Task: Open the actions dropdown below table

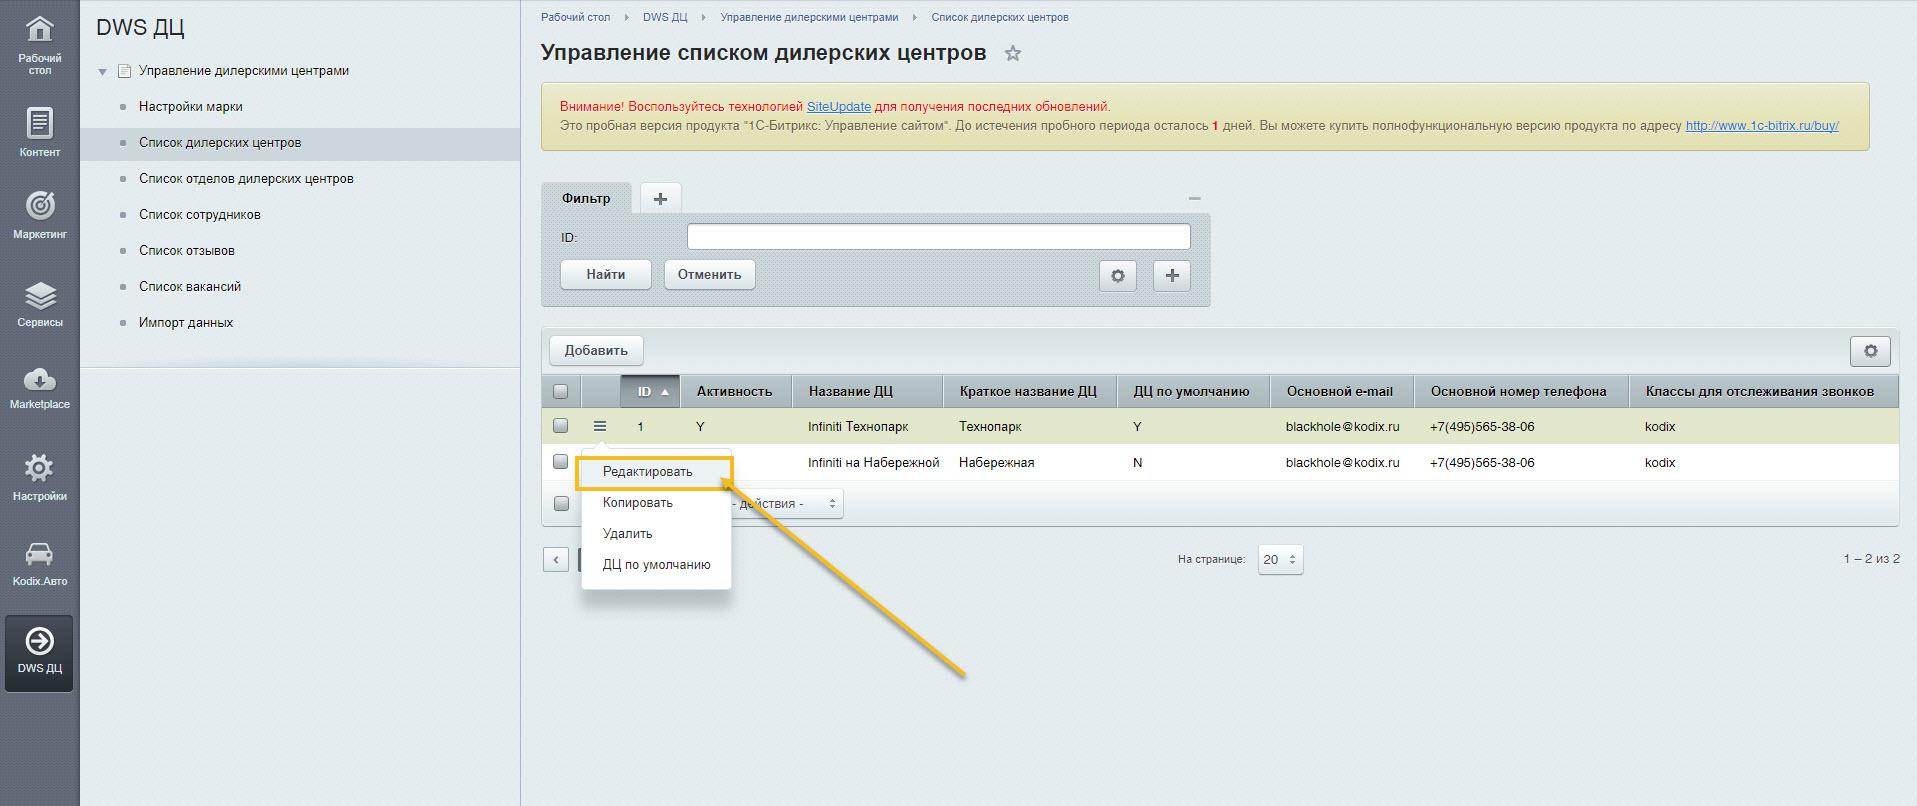Action: 787,504
